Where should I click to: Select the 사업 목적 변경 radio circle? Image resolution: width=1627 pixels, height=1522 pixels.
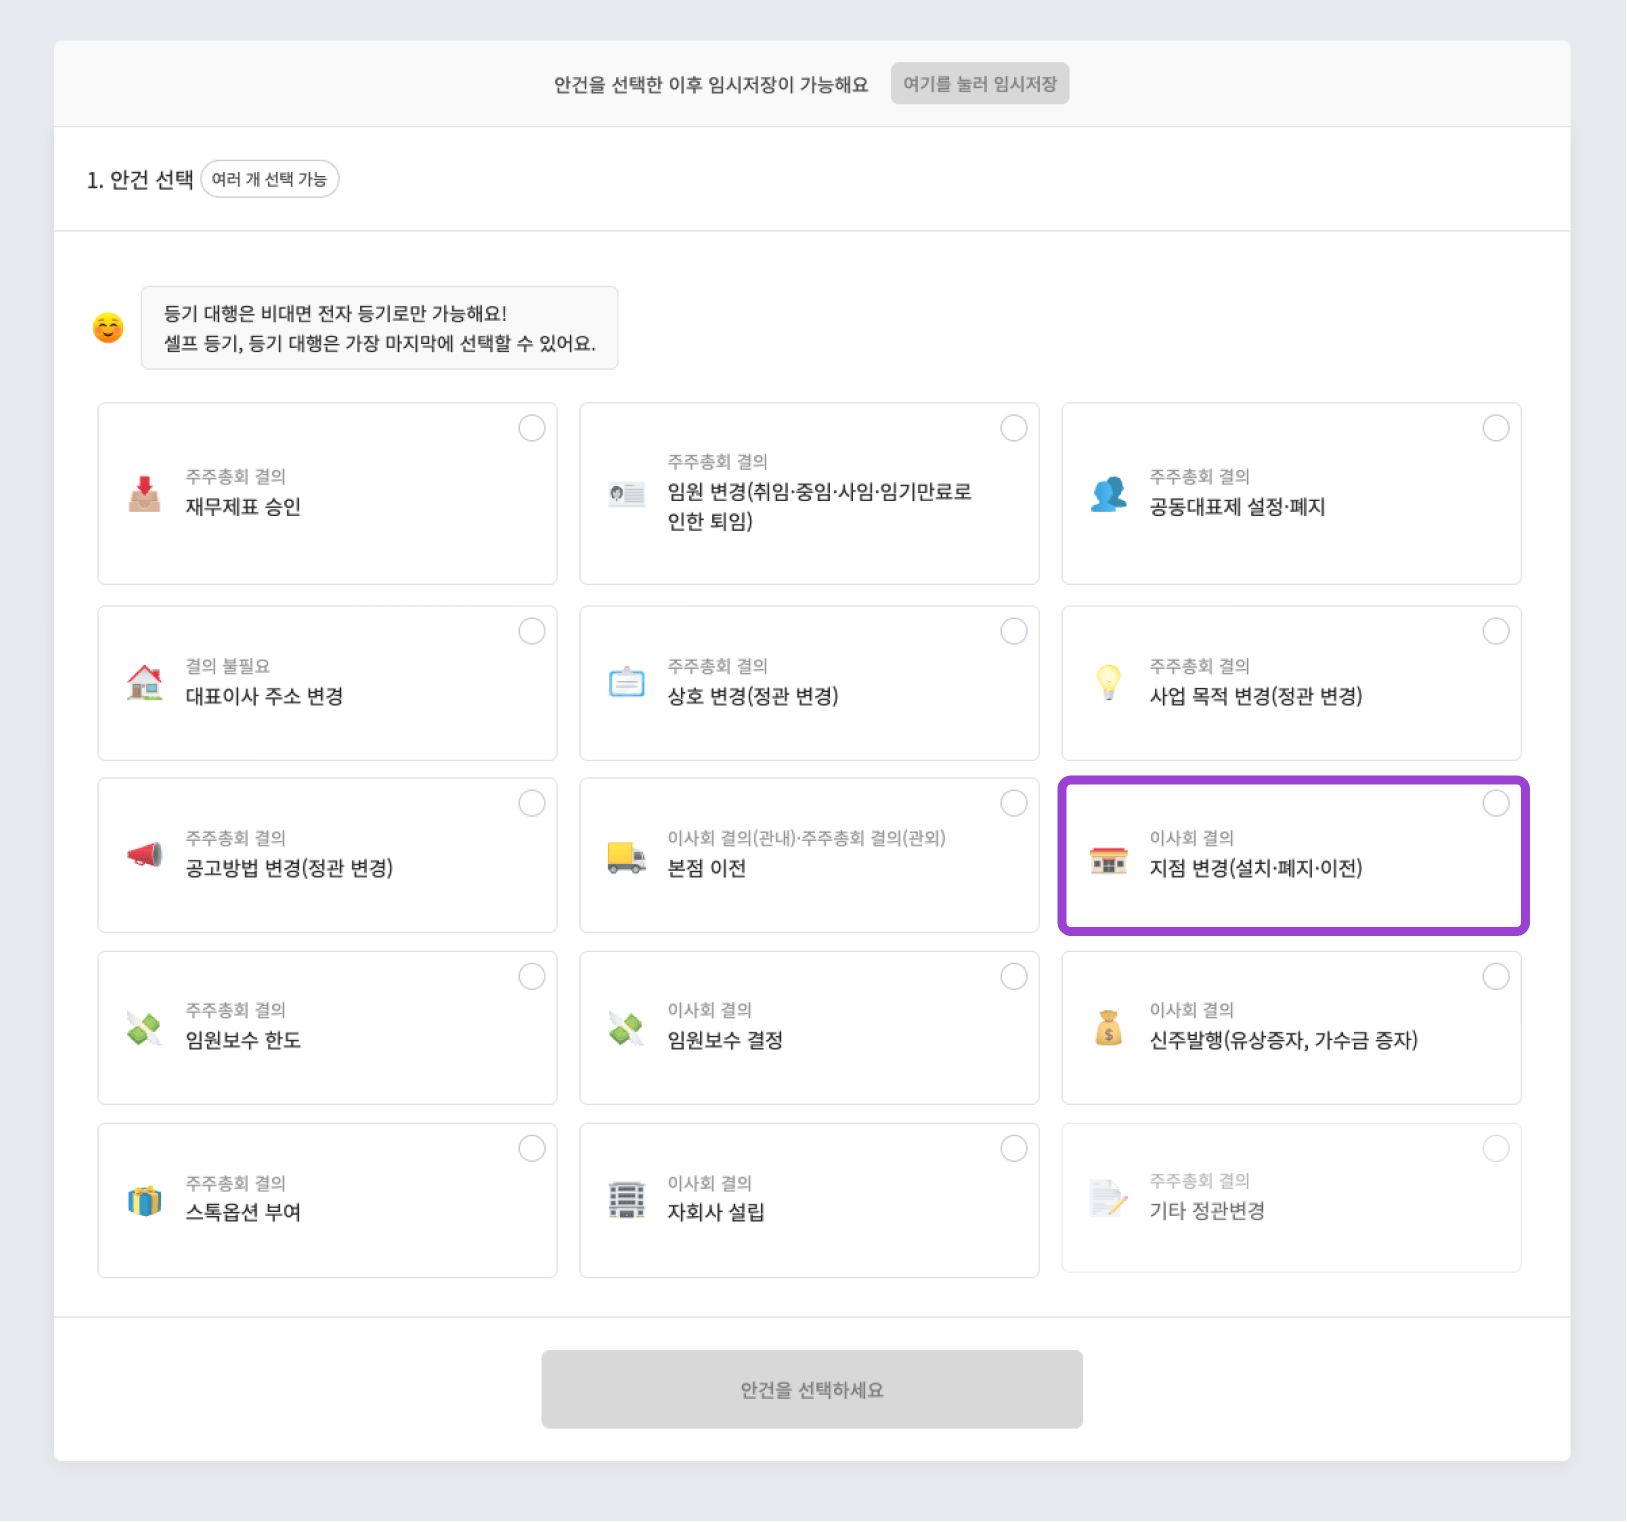[x=1496, y=631]
